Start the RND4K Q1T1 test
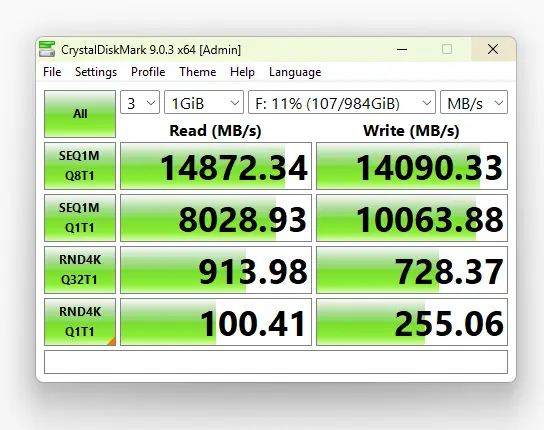544x430 pixels. click(x=80, y=322)
